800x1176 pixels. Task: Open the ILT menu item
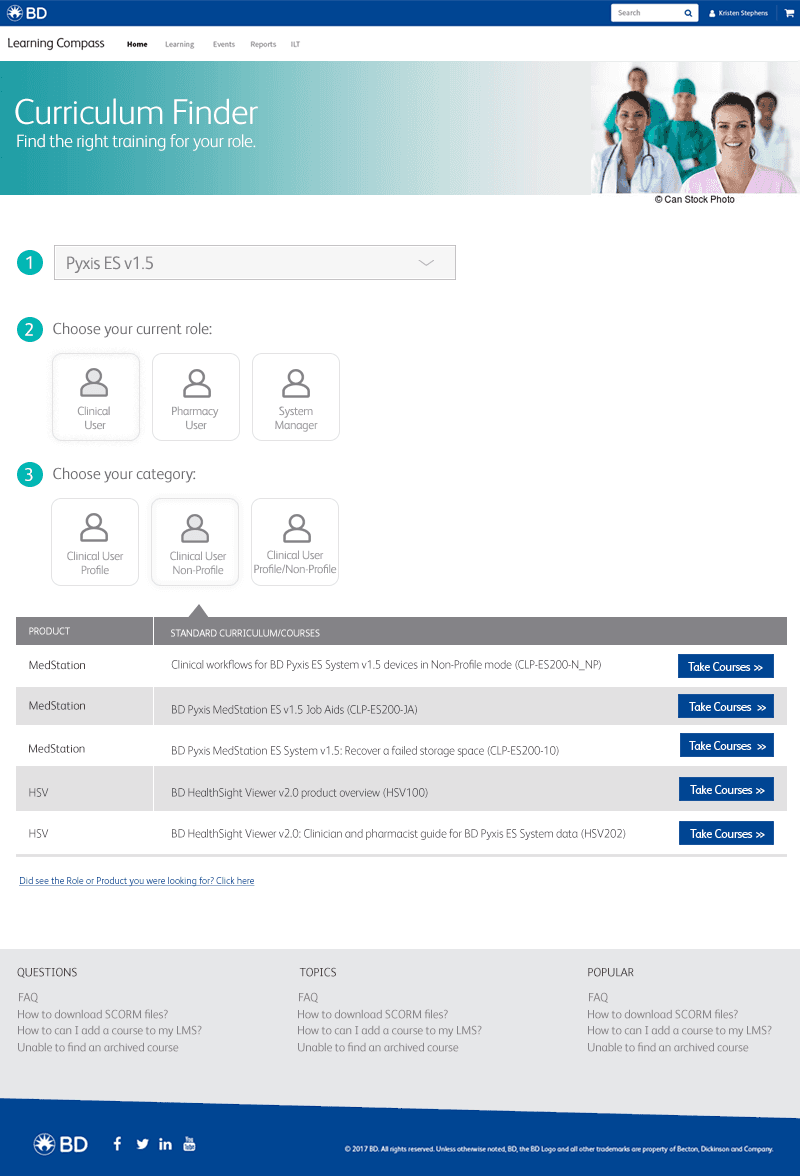tap(295, 44)
